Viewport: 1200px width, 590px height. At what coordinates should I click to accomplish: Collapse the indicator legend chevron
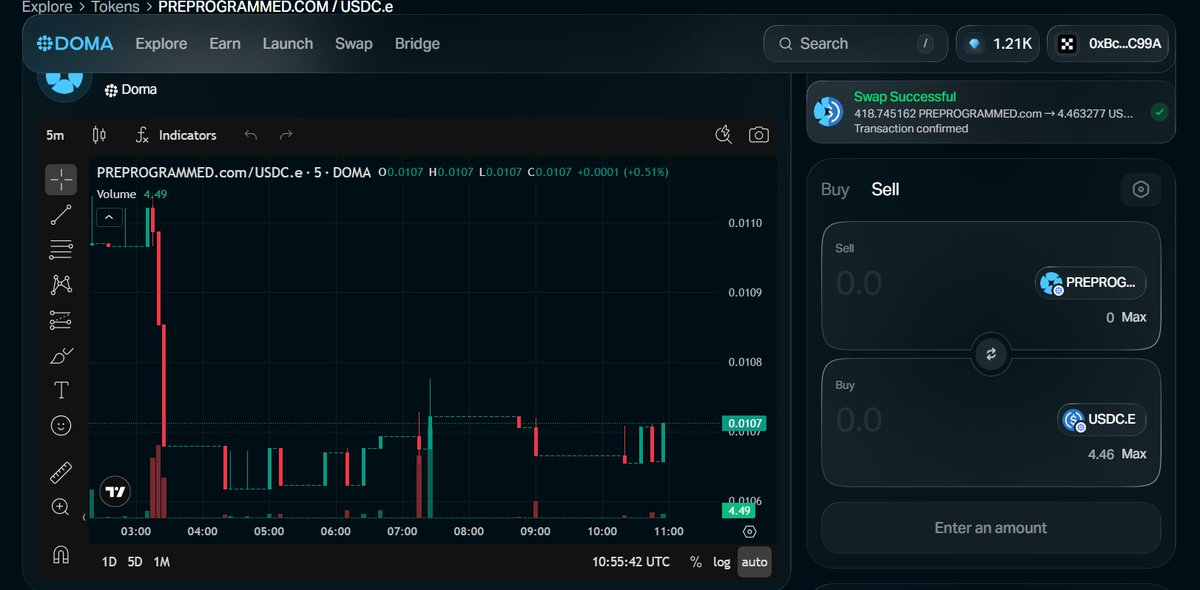click(109, 216)
